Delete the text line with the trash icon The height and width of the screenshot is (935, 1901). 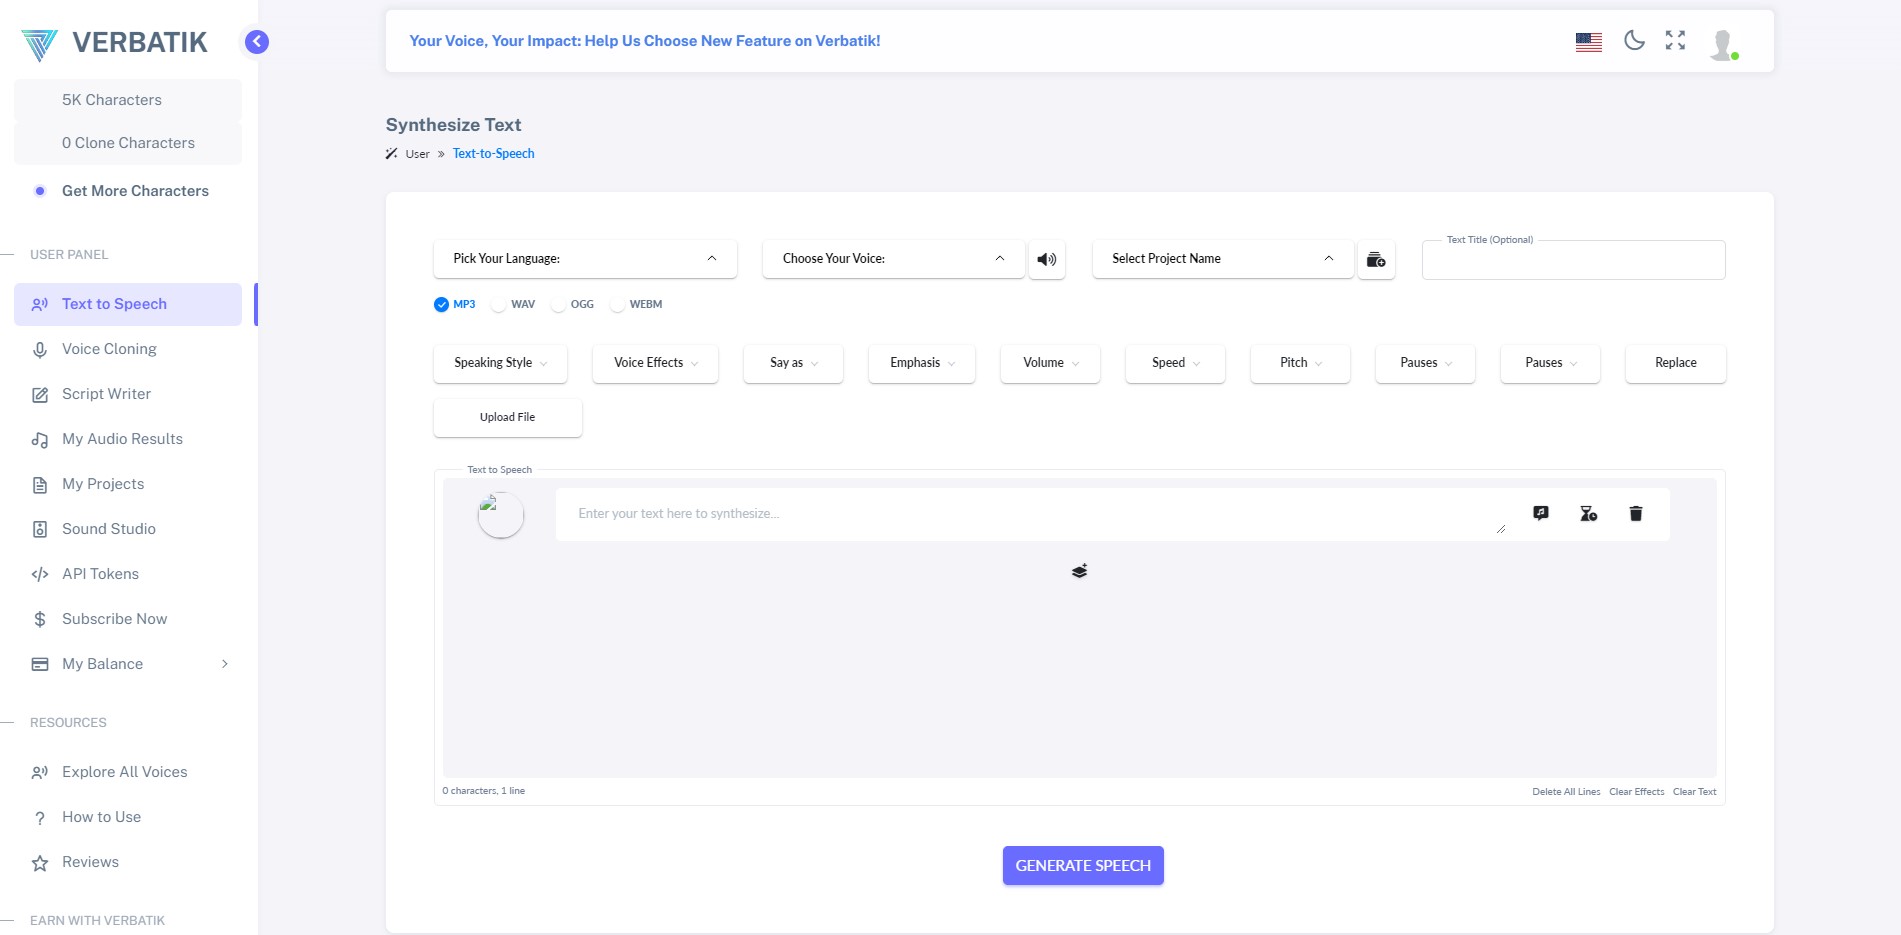(1636, 513)
